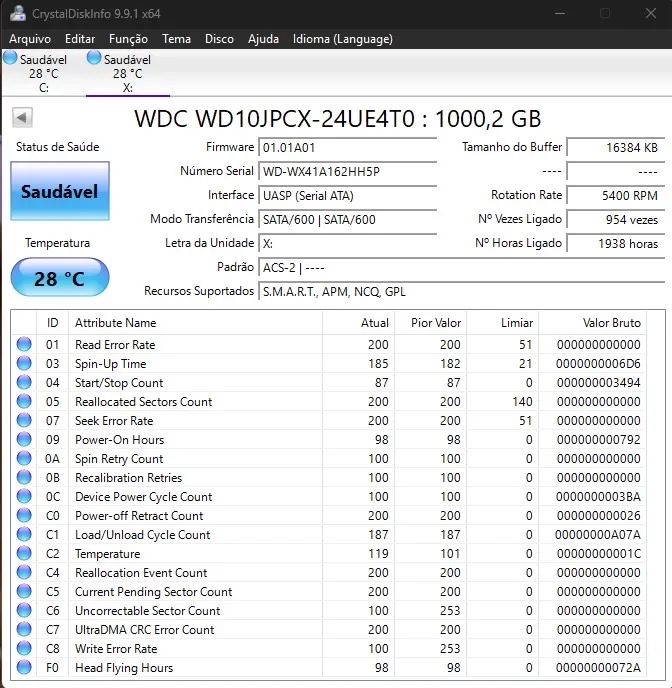
Task: Click the disk title WDC WD10JPCX-24UE4T0
Action: [x=274, y=118]
